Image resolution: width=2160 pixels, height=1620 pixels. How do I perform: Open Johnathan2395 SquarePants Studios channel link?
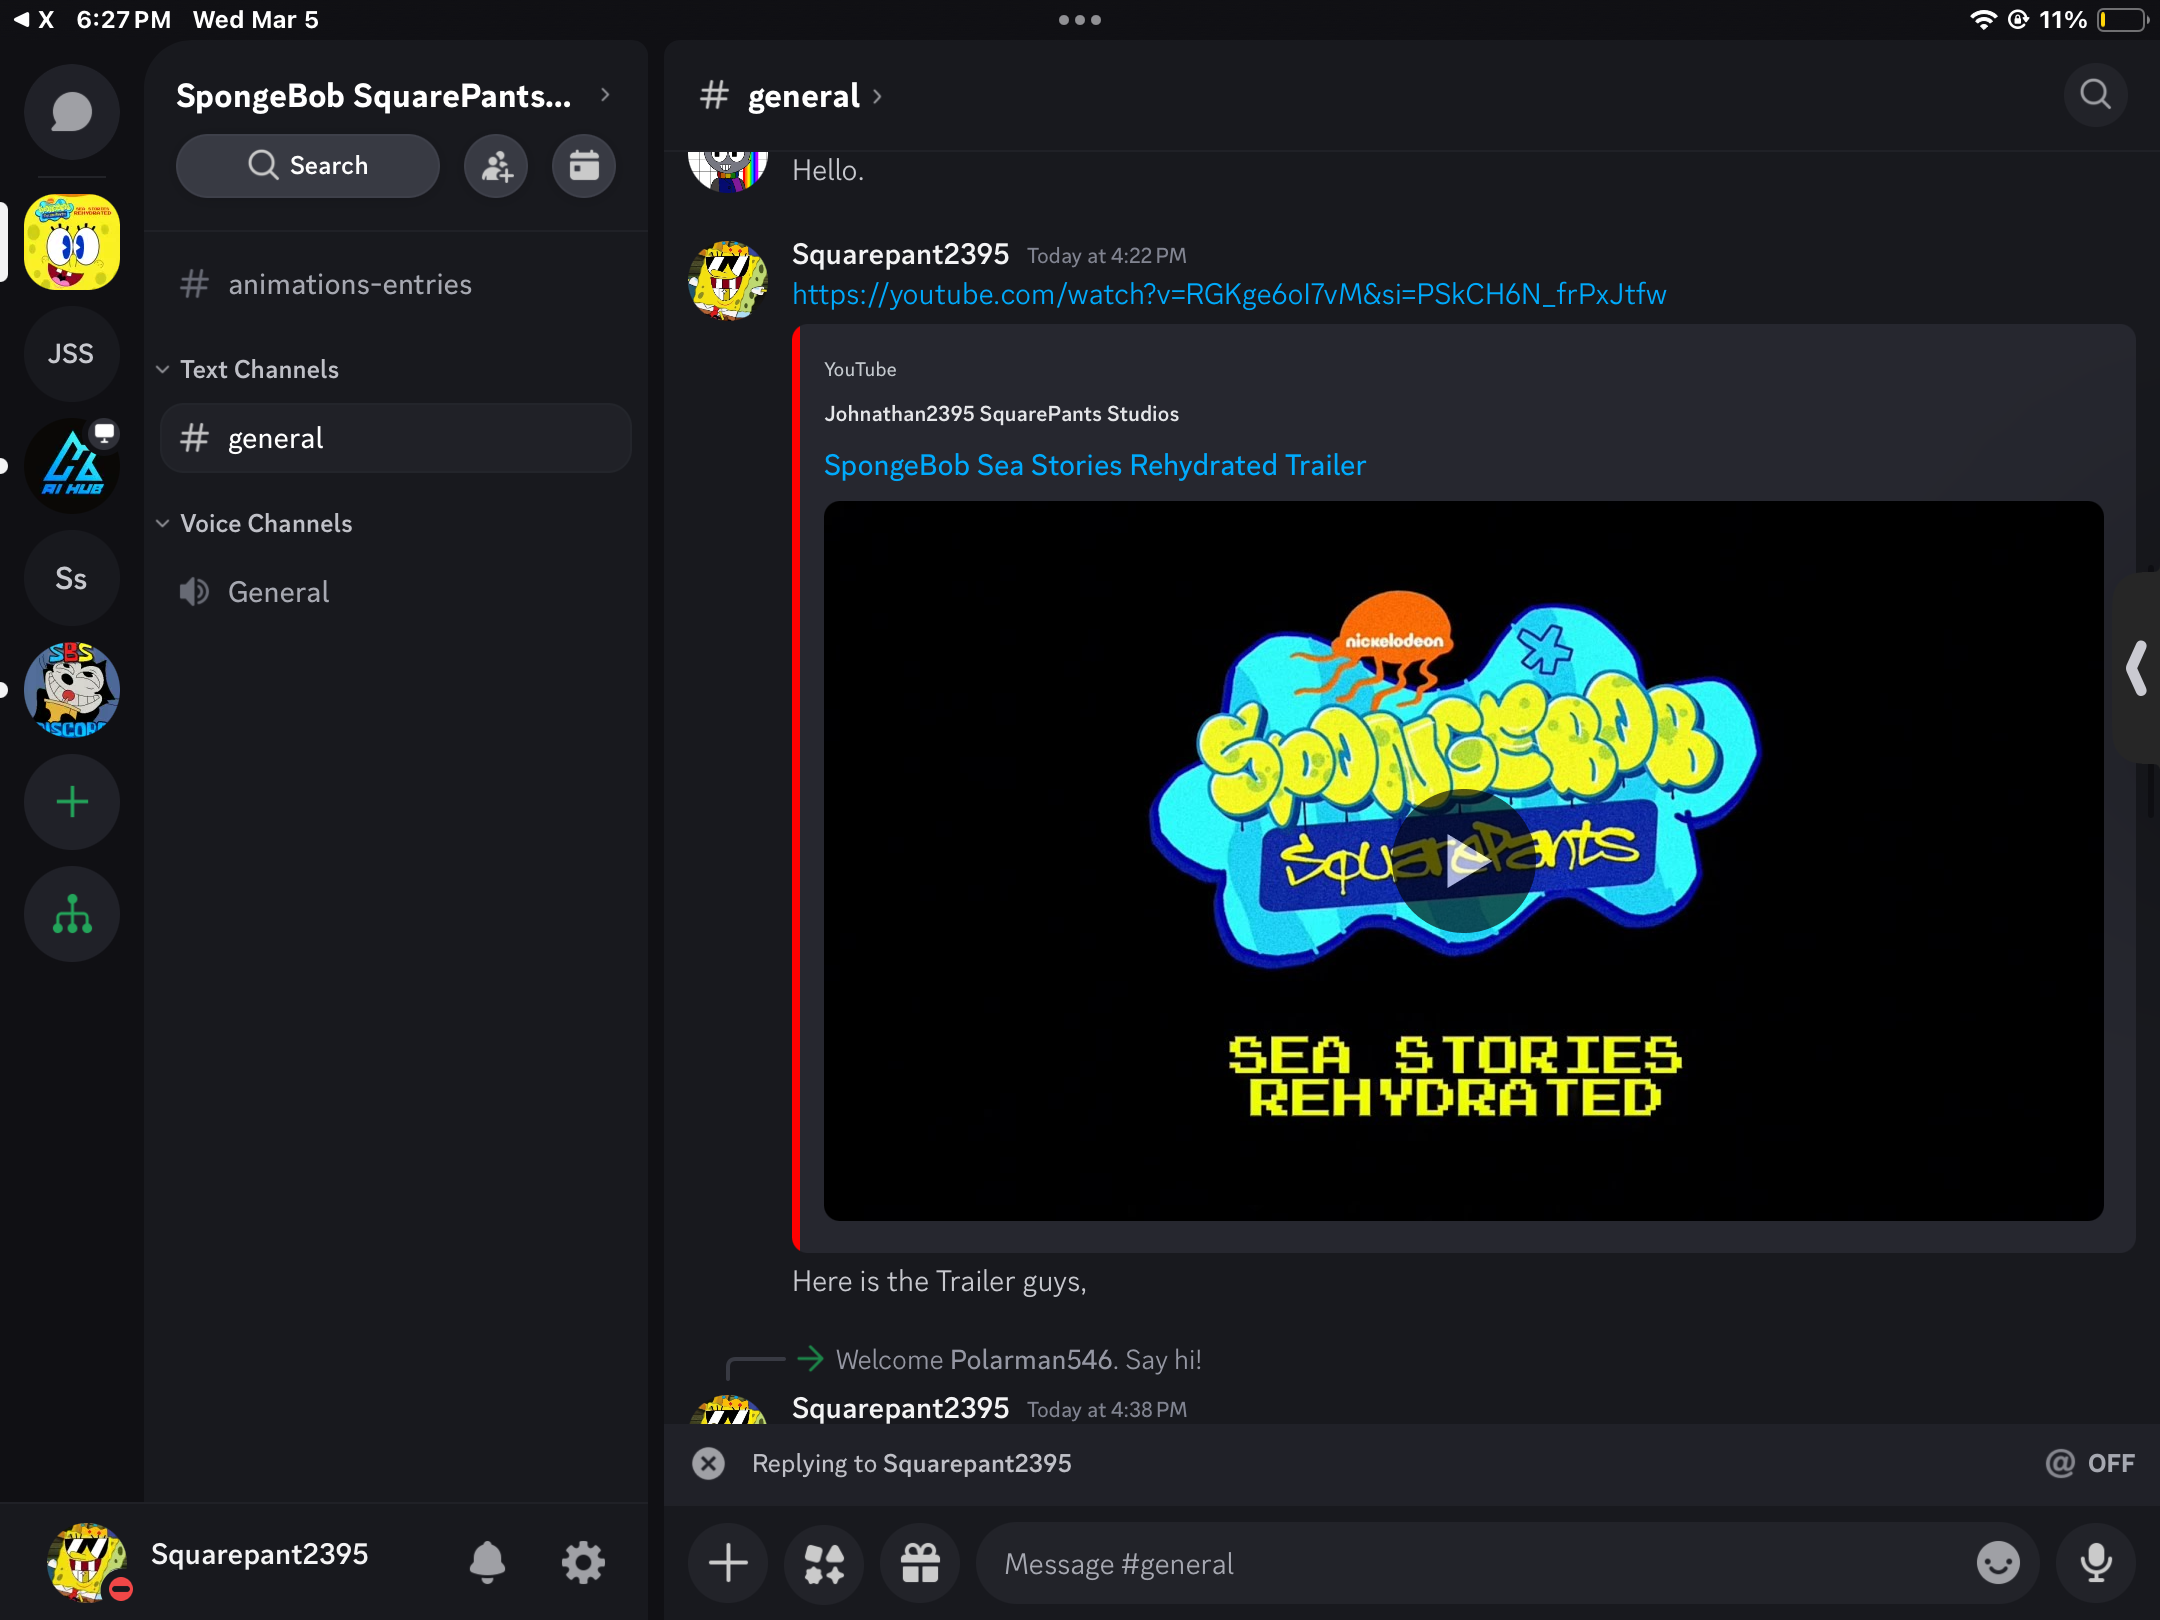coord(1001,413)
